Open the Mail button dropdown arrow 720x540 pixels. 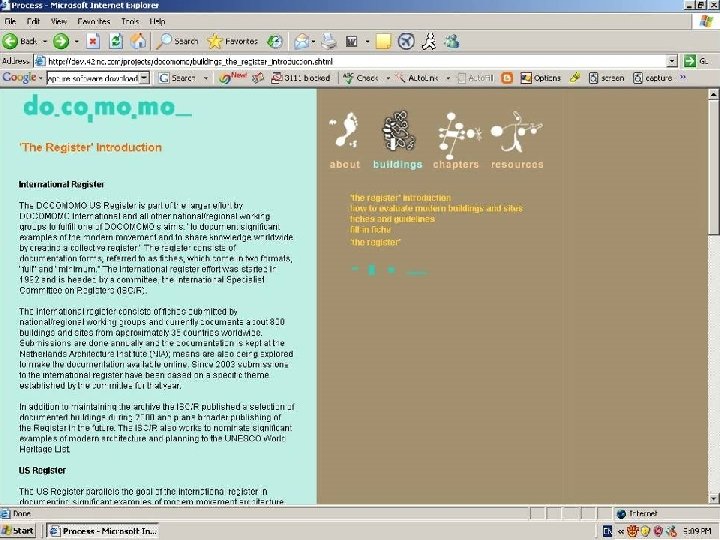(313, 42)
